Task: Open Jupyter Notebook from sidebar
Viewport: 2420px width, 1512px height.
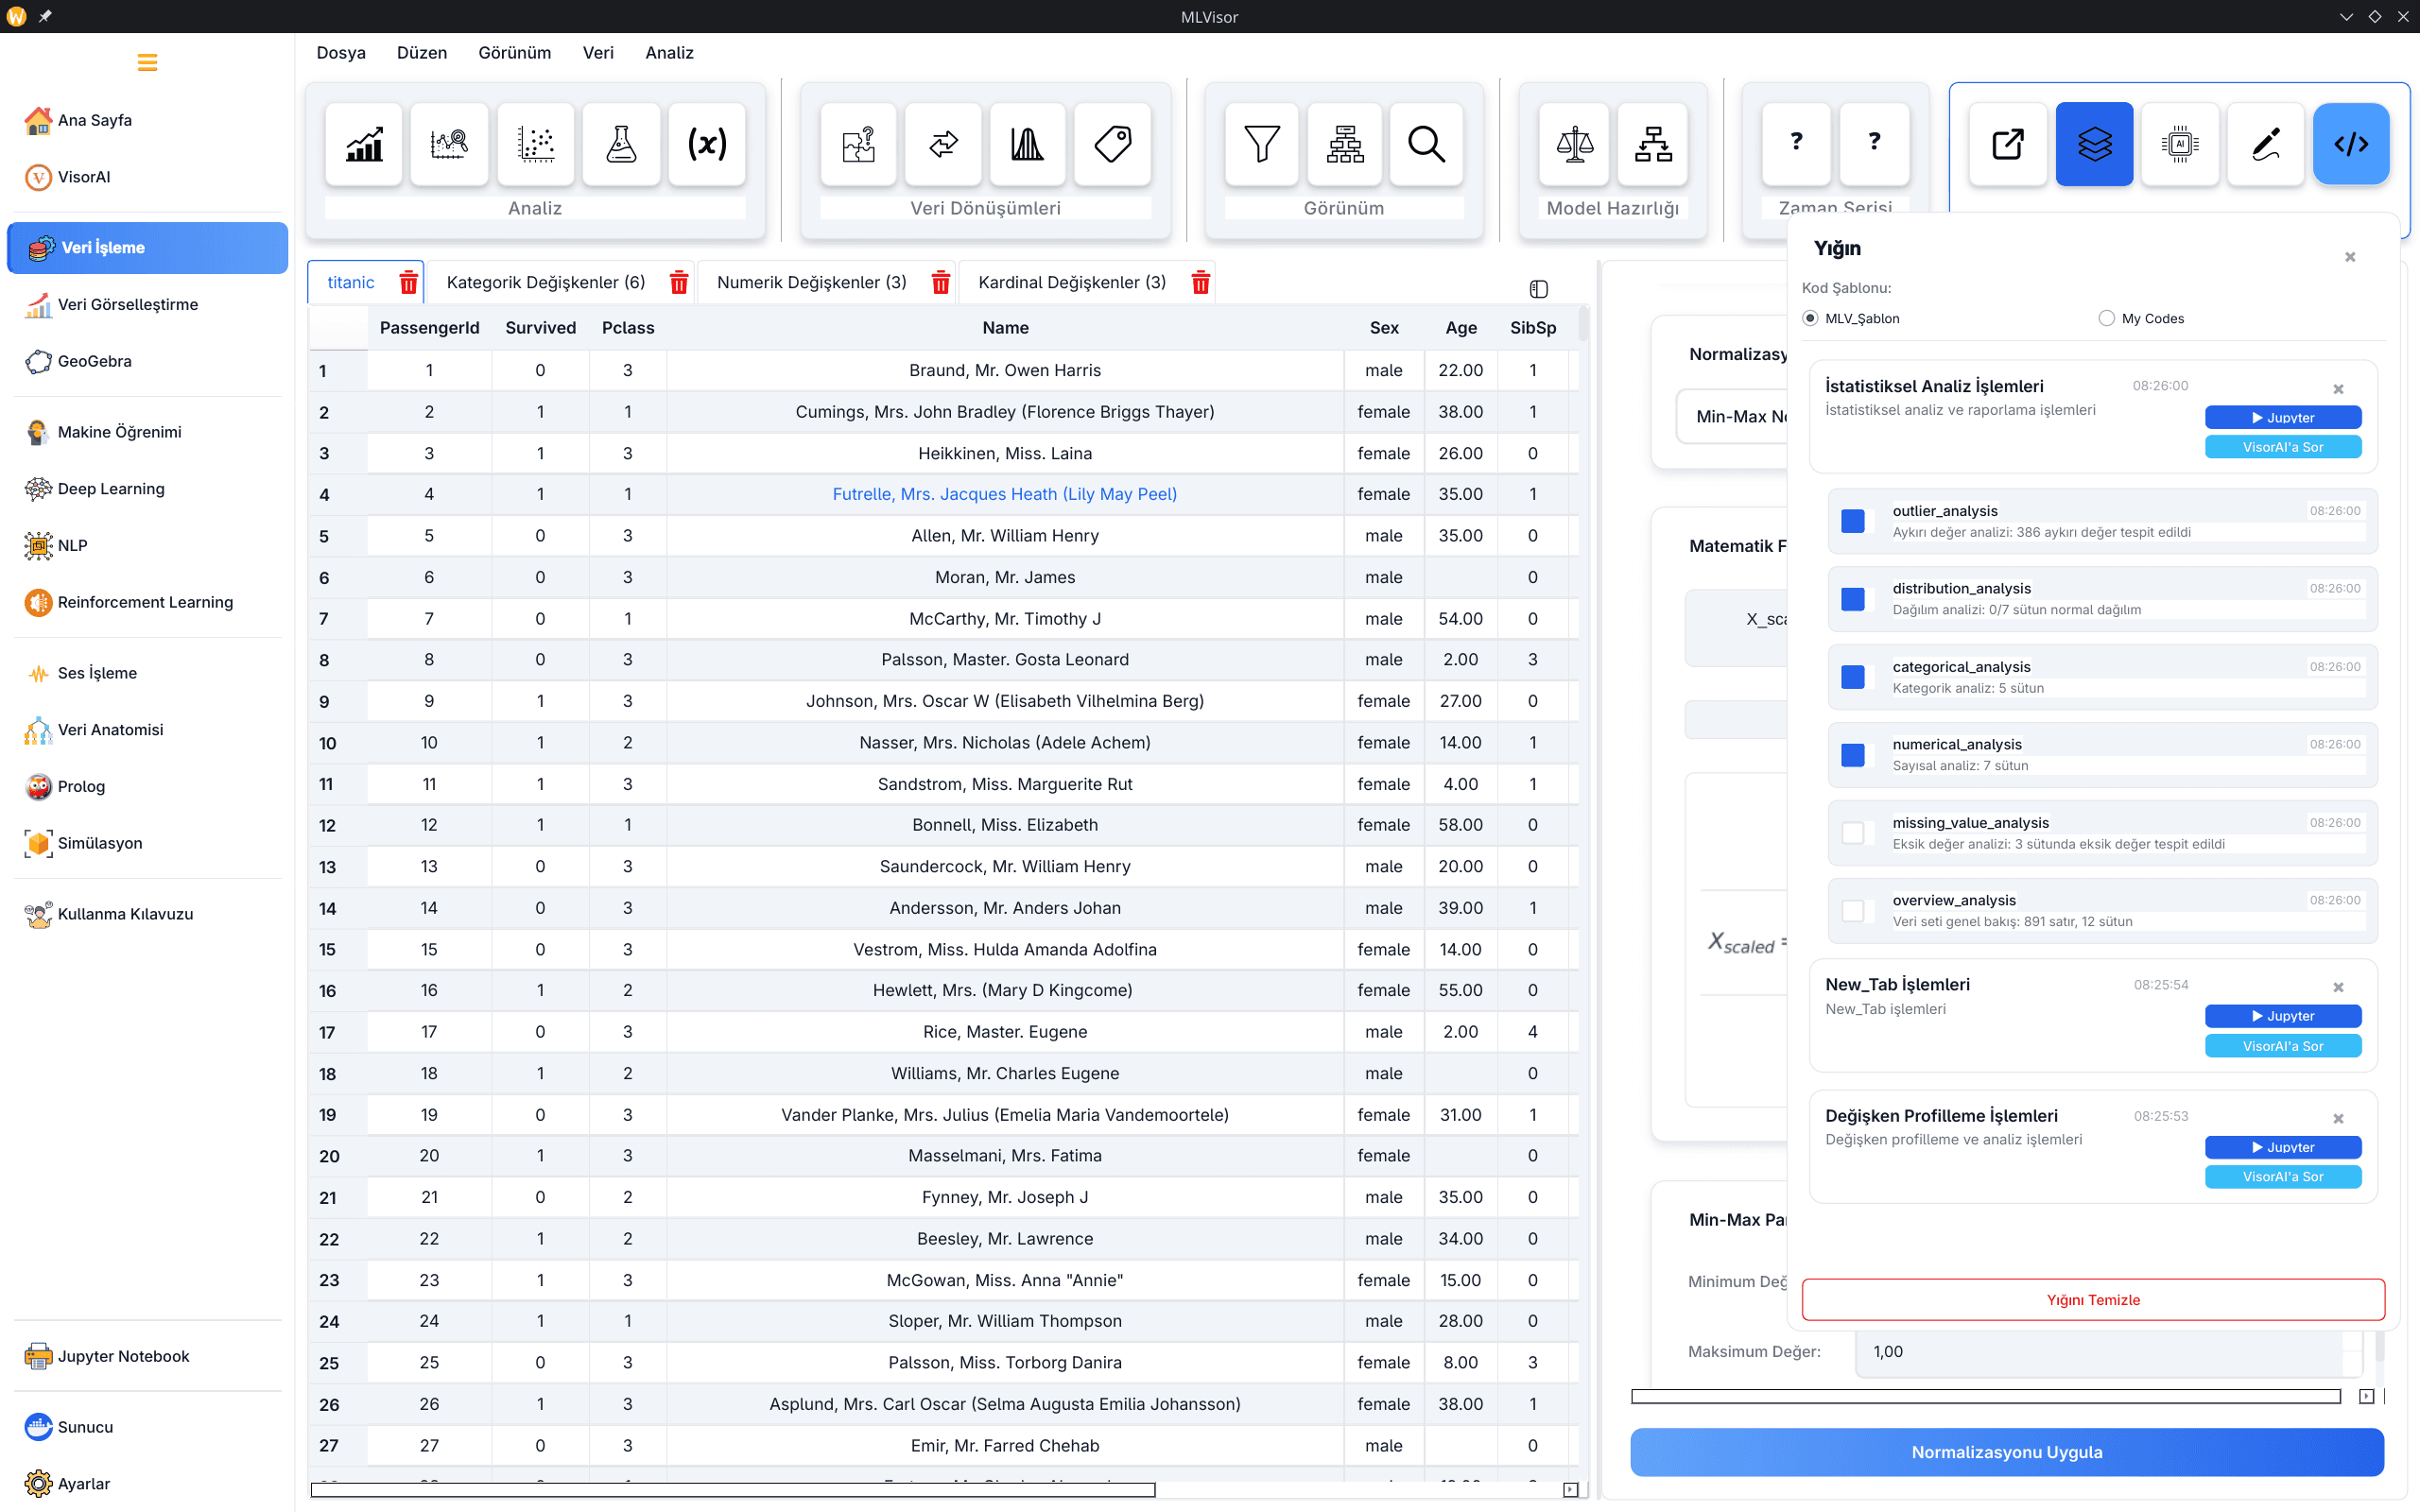Action: pyautogui.click(x=147, y=1356)
